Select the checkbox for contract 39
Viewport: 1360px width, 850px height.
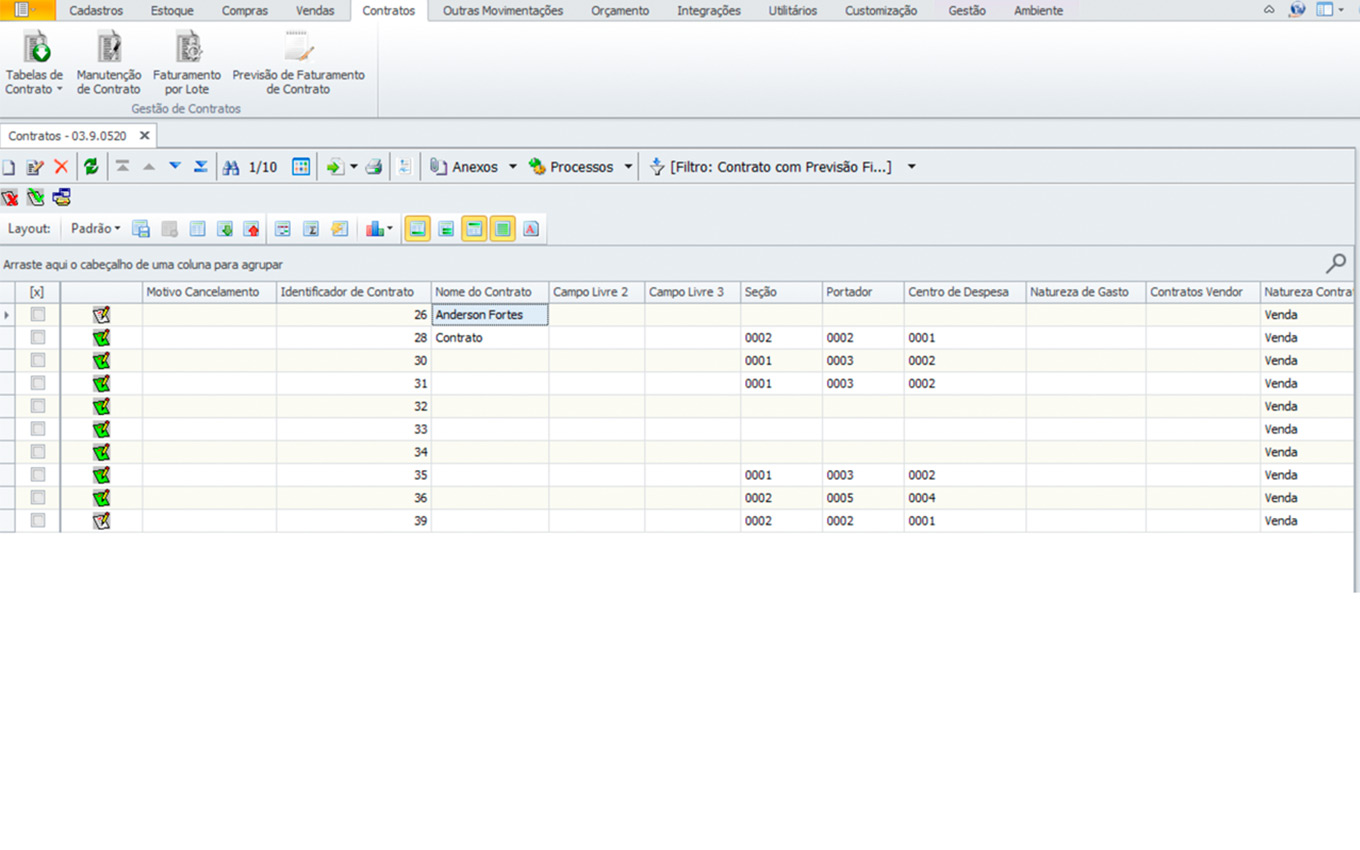(x=38, y=521)
